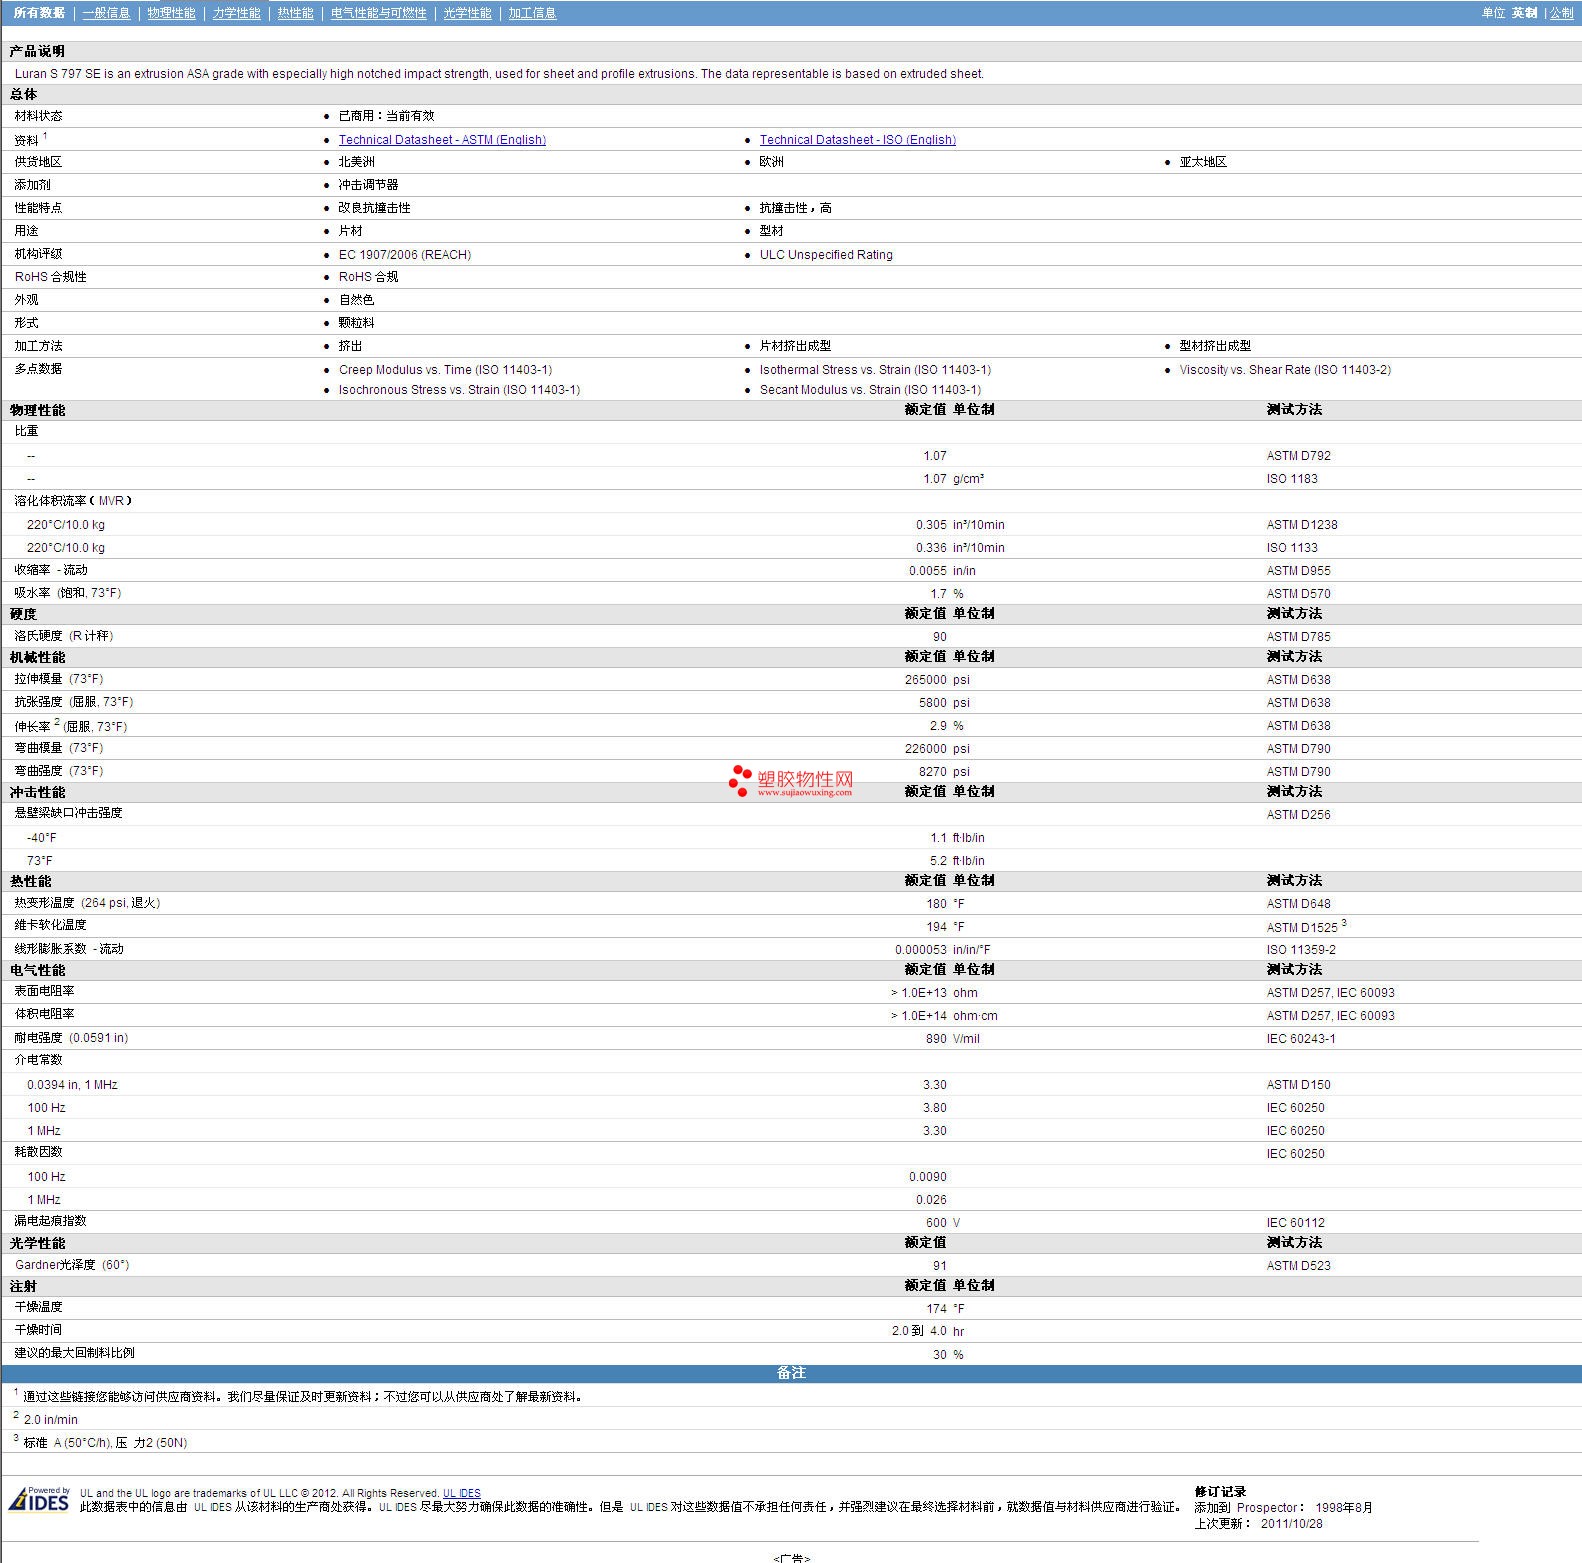Click the ASTM D523 test method
Image resolution: width=1582 pixels, height=1563 pixels.
pos(1298,1266)
